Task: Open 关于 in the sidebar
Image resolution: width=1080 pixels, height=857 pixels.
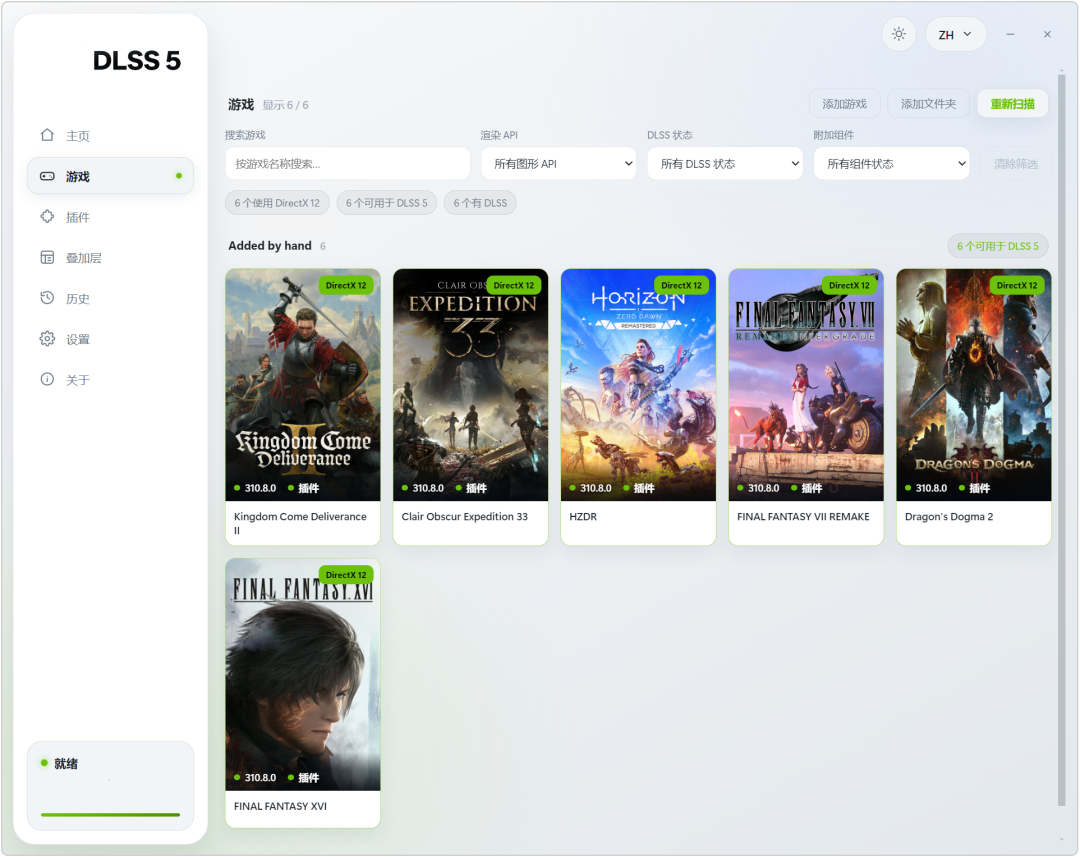Action: (x=110, y=380)
